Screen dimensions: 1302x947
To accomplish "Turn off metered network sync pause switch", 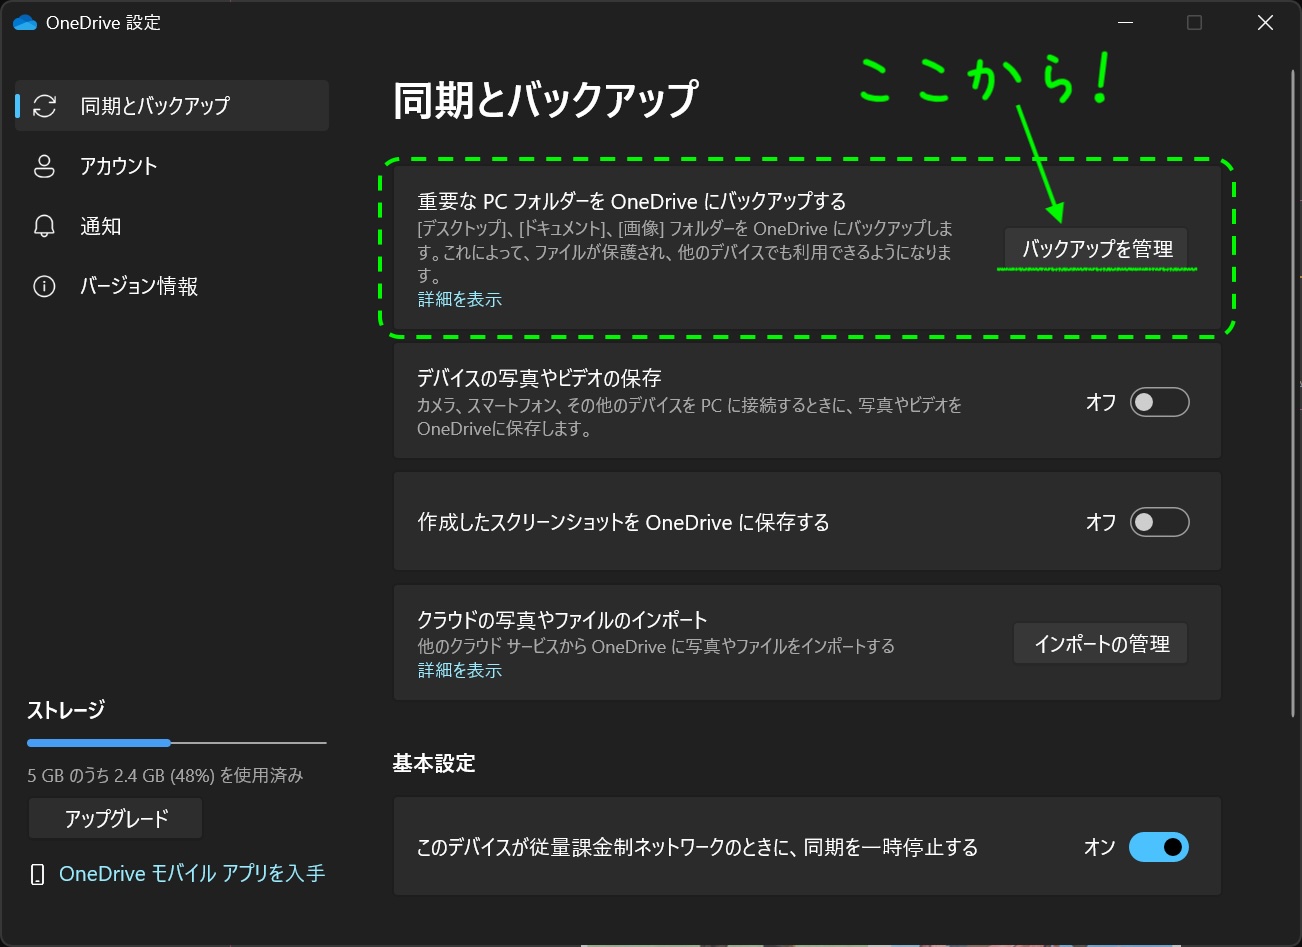I will pyautogui.click(x=1159, y=847).
